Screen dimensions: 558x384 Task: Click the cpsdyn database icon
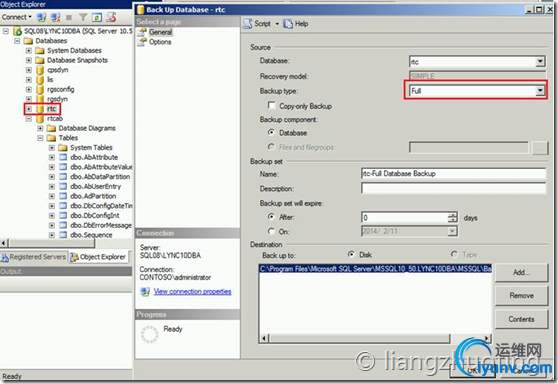pos(40,70)
